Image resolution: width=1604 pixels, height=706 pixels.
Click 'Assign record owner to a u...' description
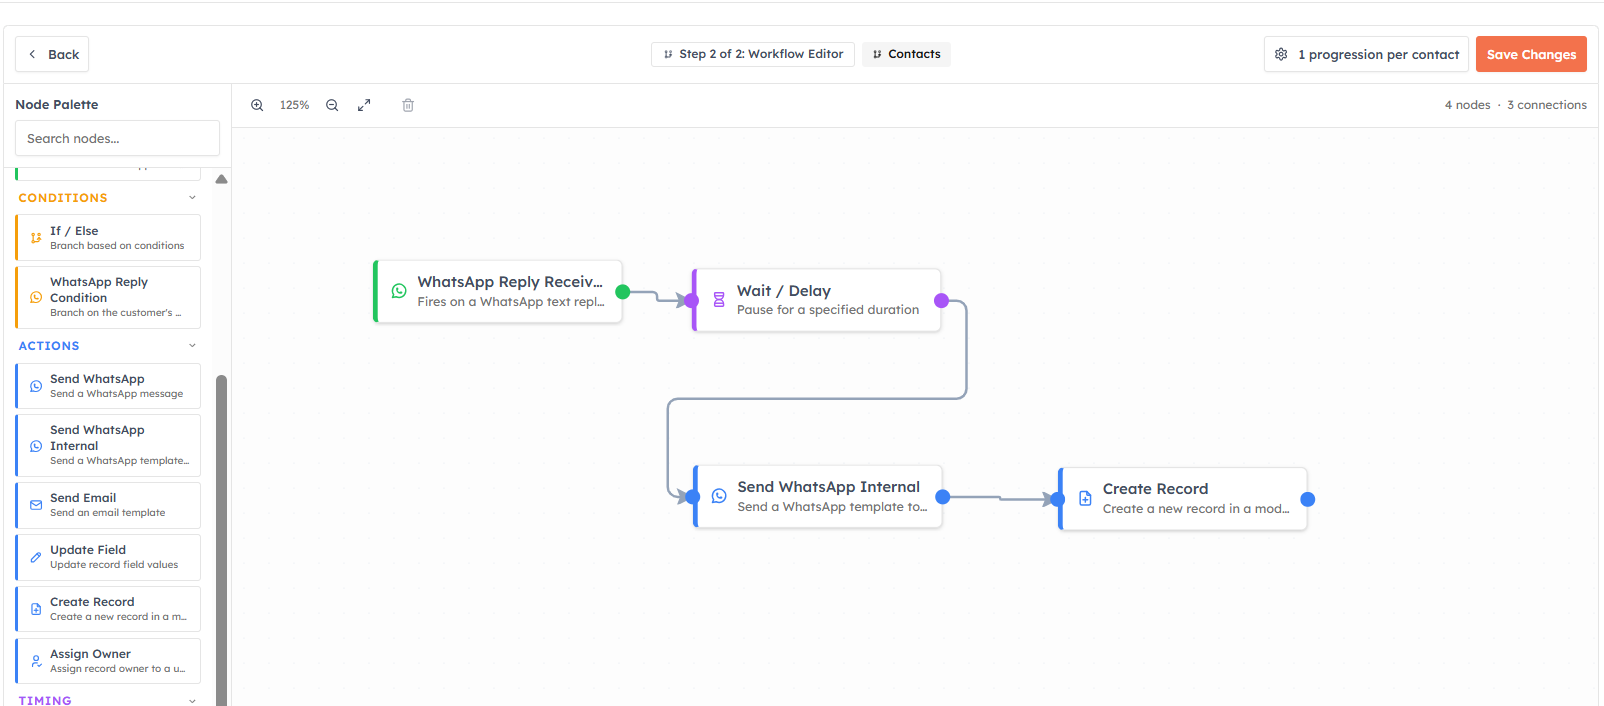click(x=118, y=669)
